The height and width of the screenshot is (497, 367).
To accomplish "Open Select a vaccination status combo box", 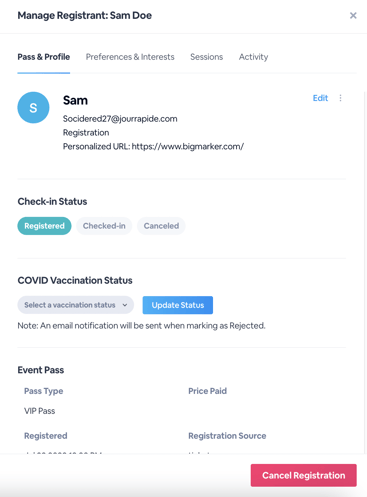I will tap(76, 305).
